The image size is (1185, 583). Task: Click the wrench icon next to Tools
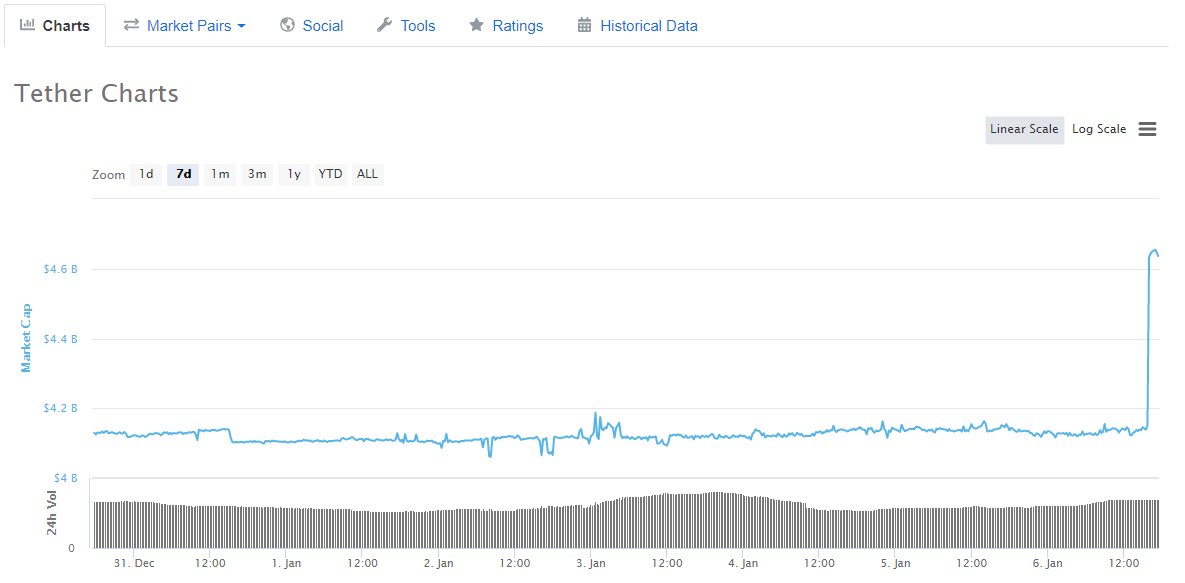384,25
